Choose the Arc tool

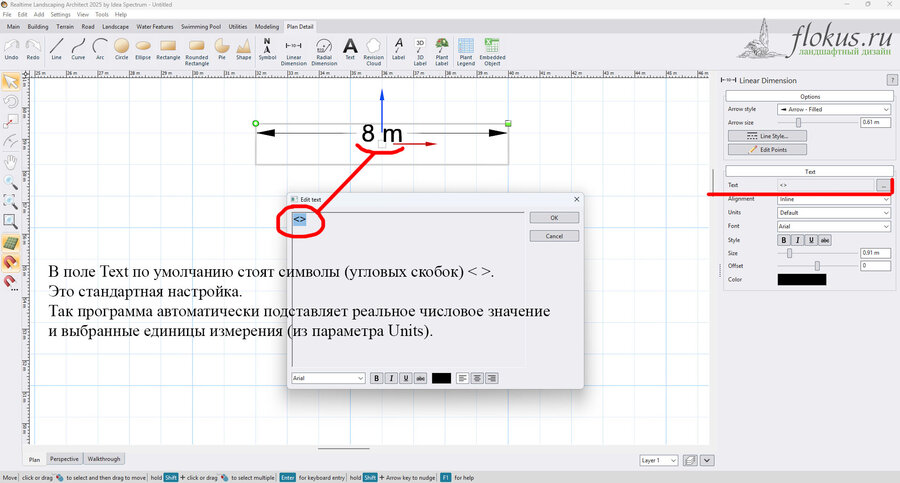click(100, 49)
